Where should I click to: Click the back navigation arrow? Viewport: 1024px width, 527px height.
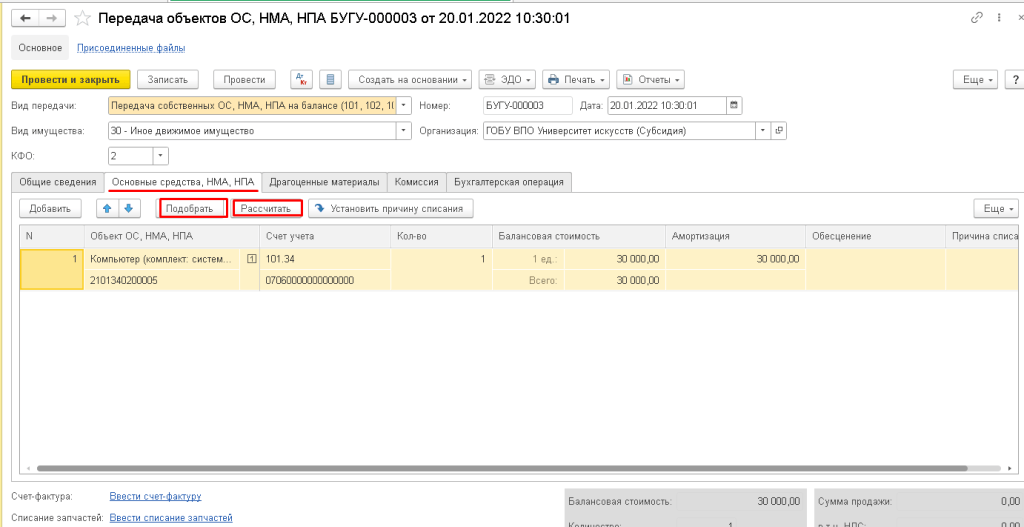point(25,19)
